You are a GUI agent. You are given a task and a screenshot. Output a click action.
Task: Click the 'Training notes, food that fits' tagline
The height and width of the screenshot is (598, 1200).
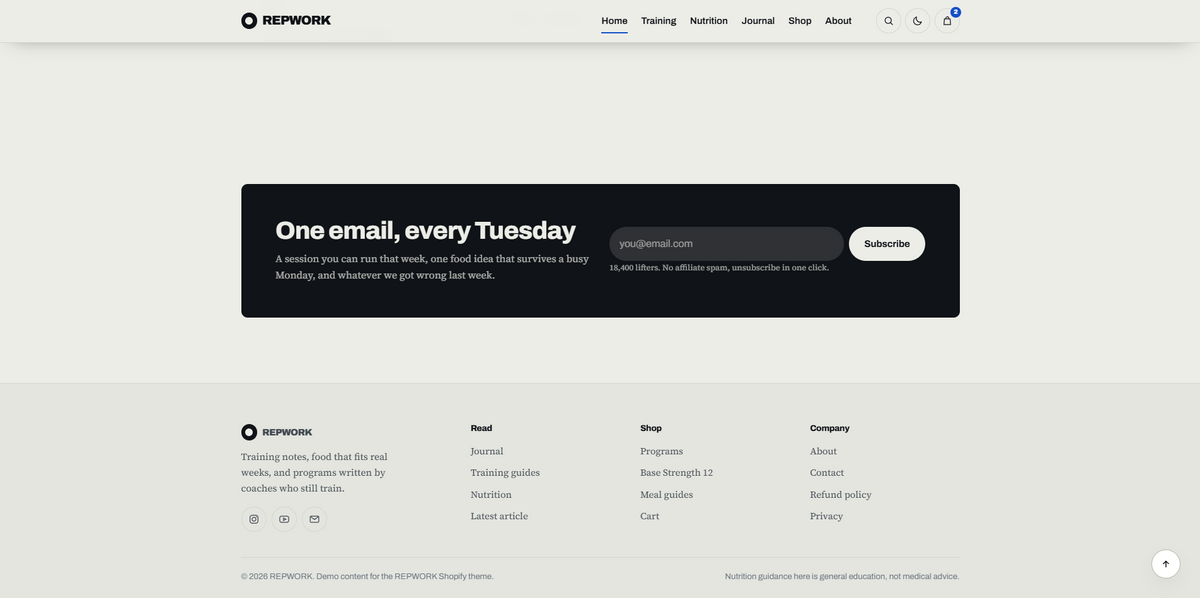pyautogui.click(x=314, y=473)
